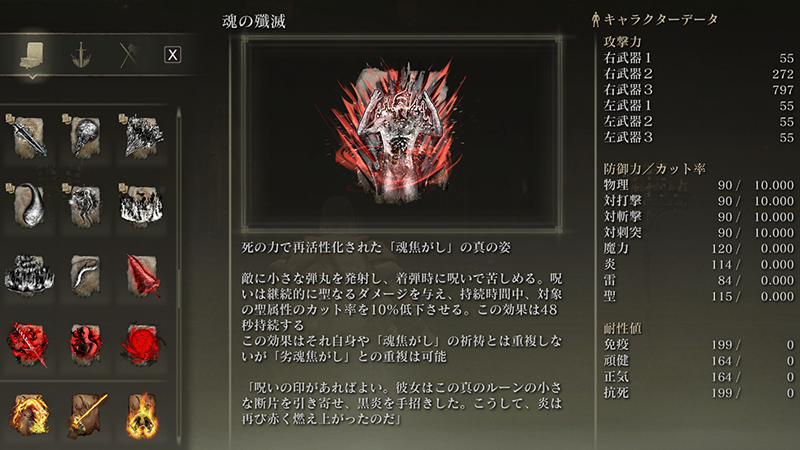The height and width of the screenshot is (450, 800).
Task: Select the dagger spell icon
Action: coord(29,137)
